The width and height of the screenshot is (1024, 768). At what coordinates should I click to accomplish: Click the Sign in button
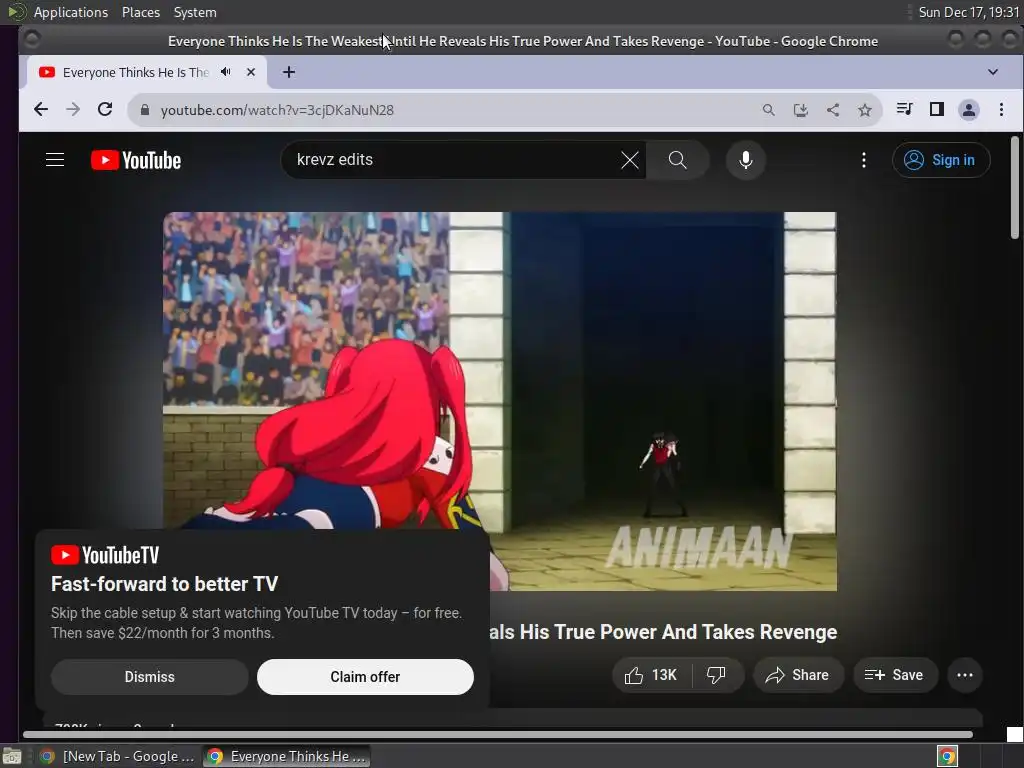(941, 160)
